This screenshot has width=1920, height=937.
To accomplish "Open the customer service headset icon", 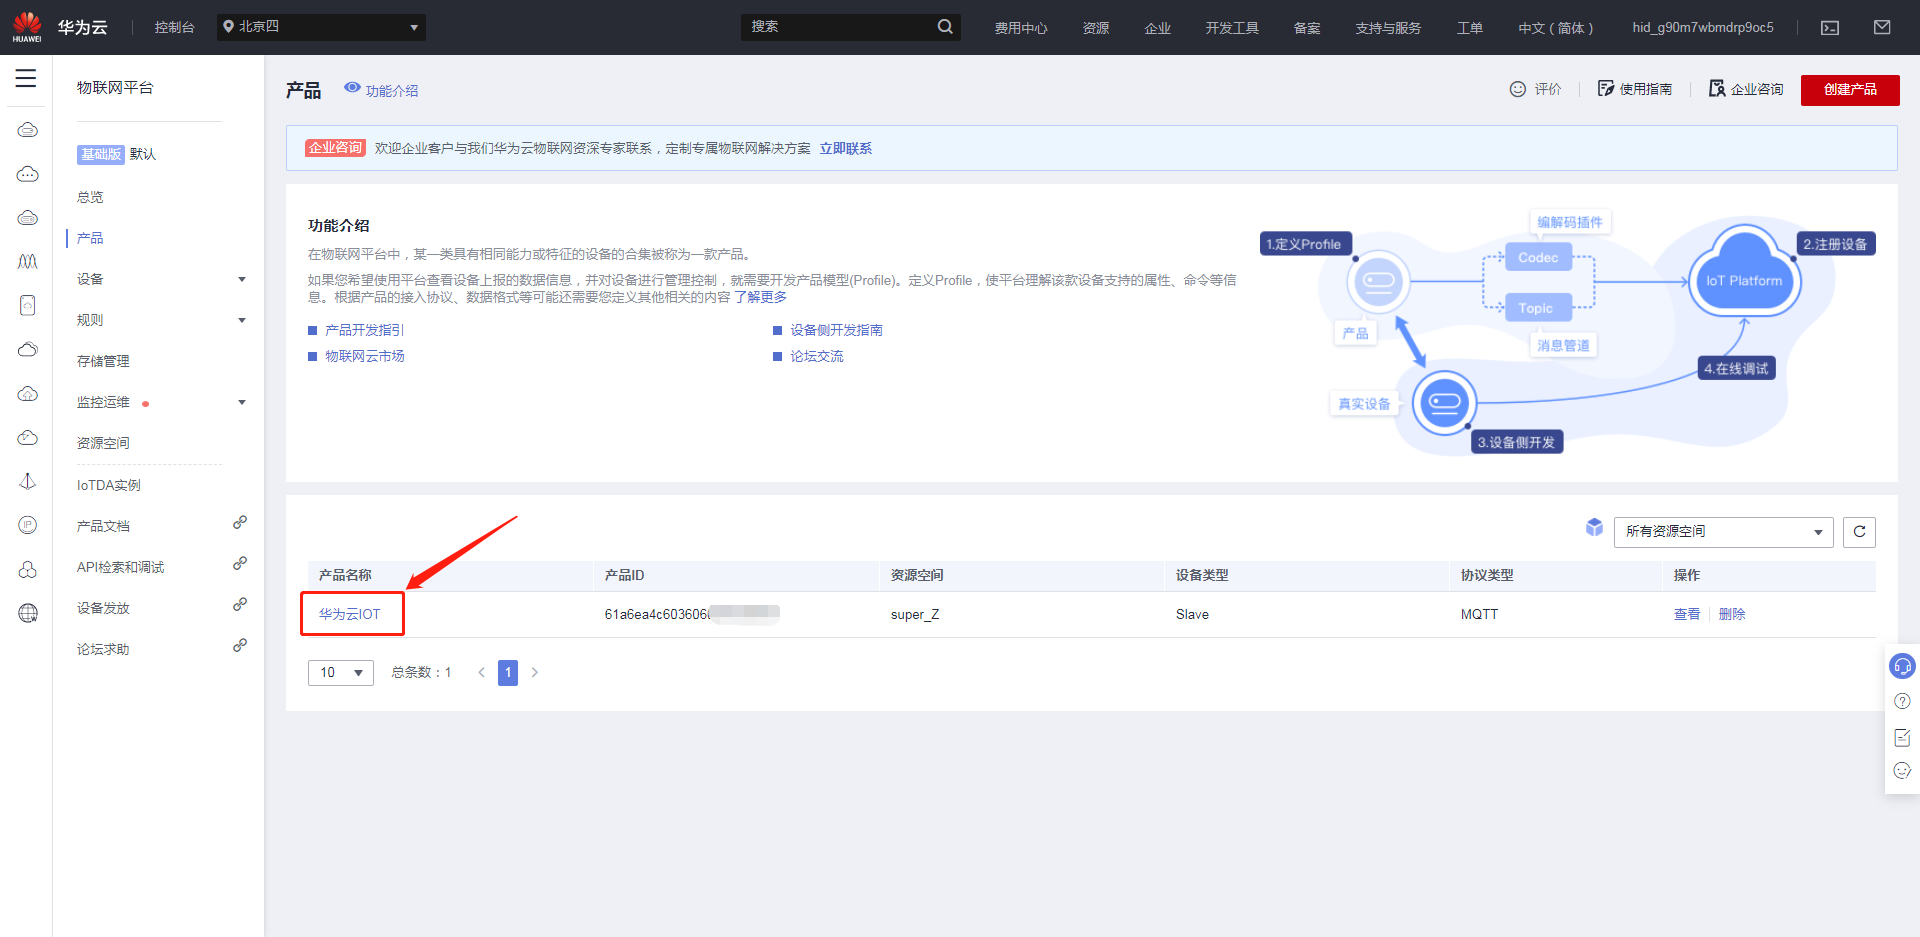I will click(x=1902, y=666).
